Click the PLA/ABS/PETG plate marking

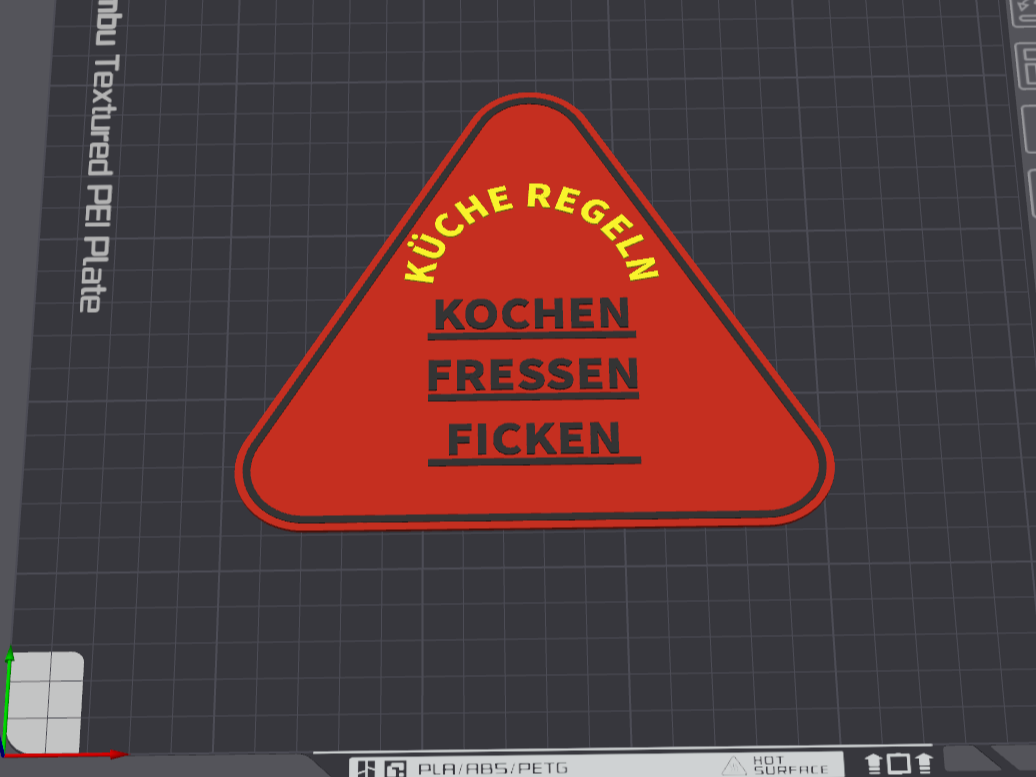point(492,768)
